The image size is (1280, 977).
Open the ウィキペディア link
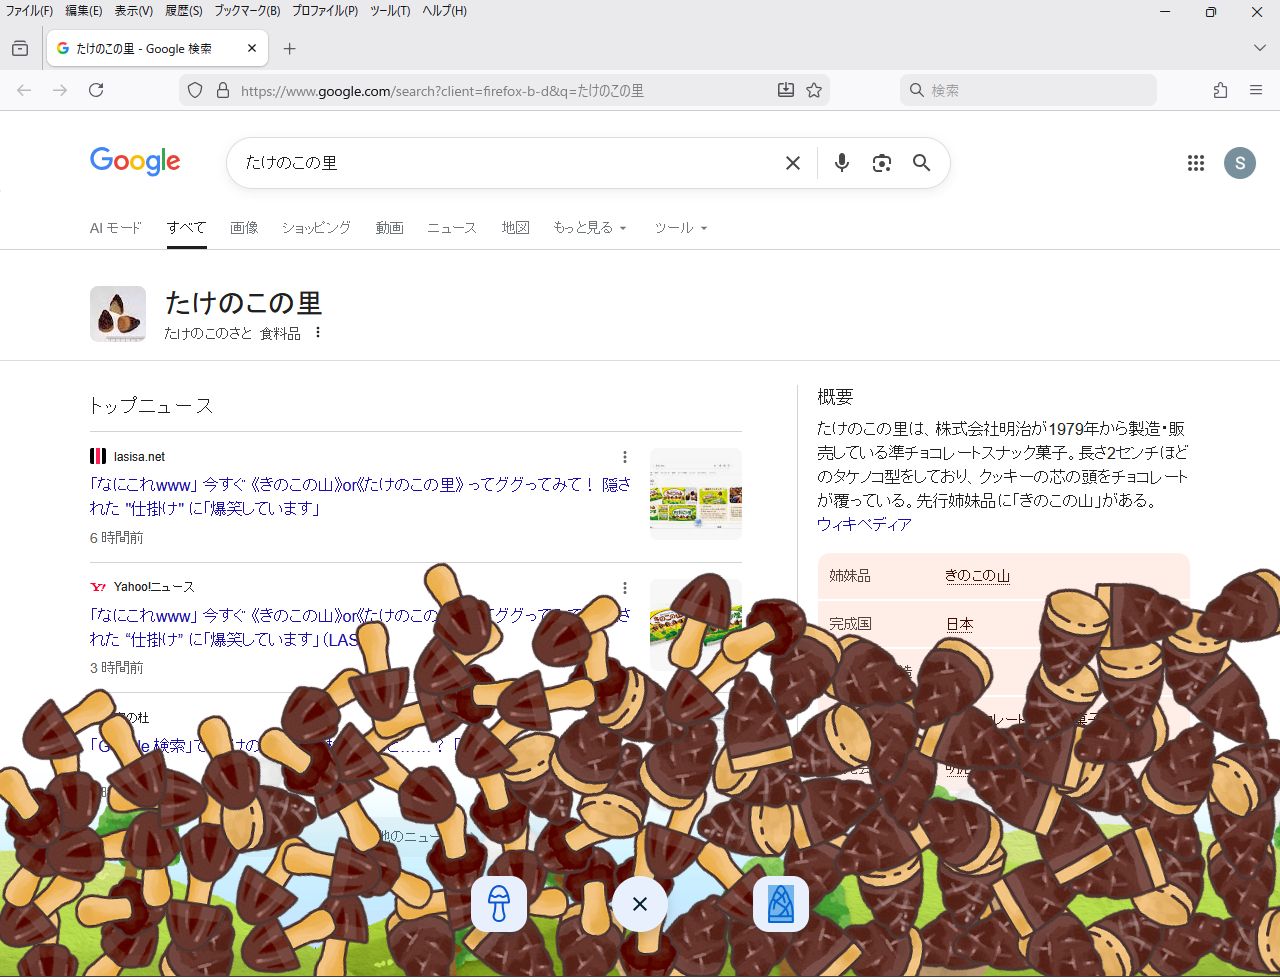(864, 524)
